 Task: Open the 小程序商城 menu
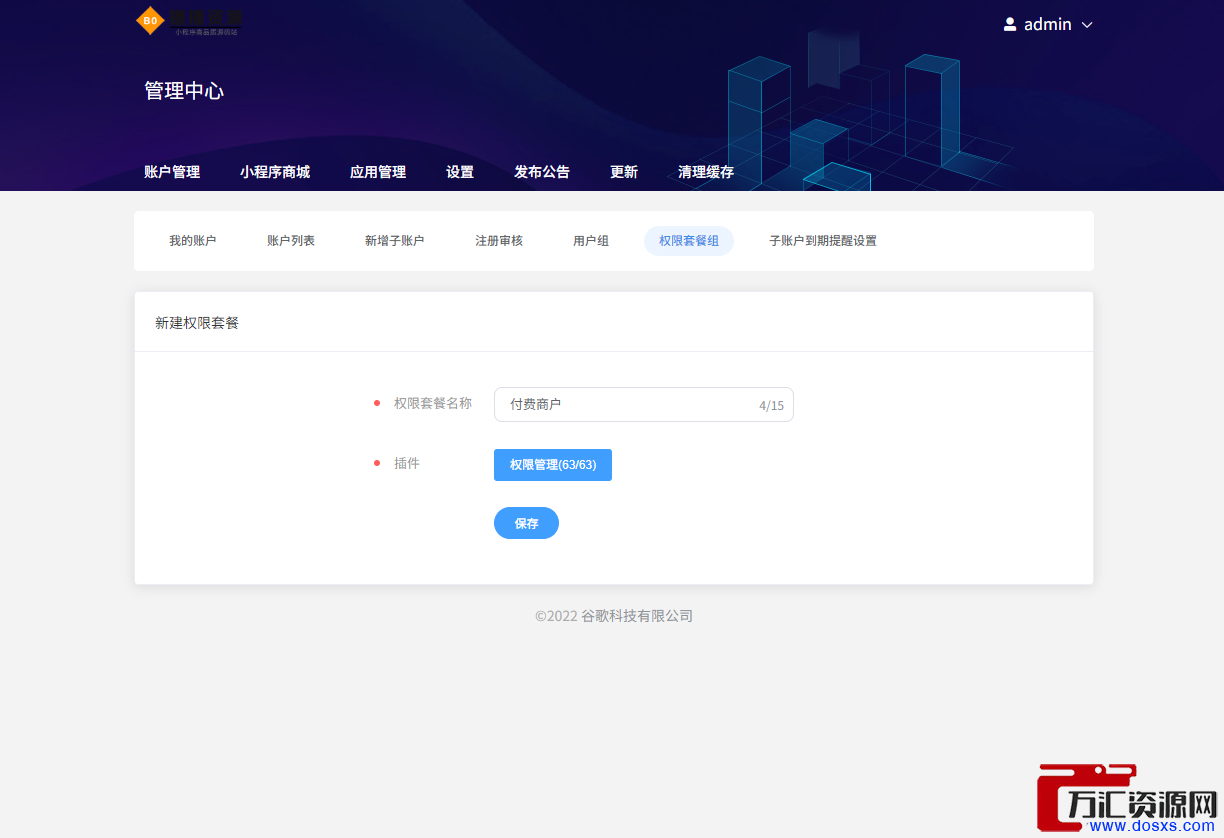coord(275,172)
